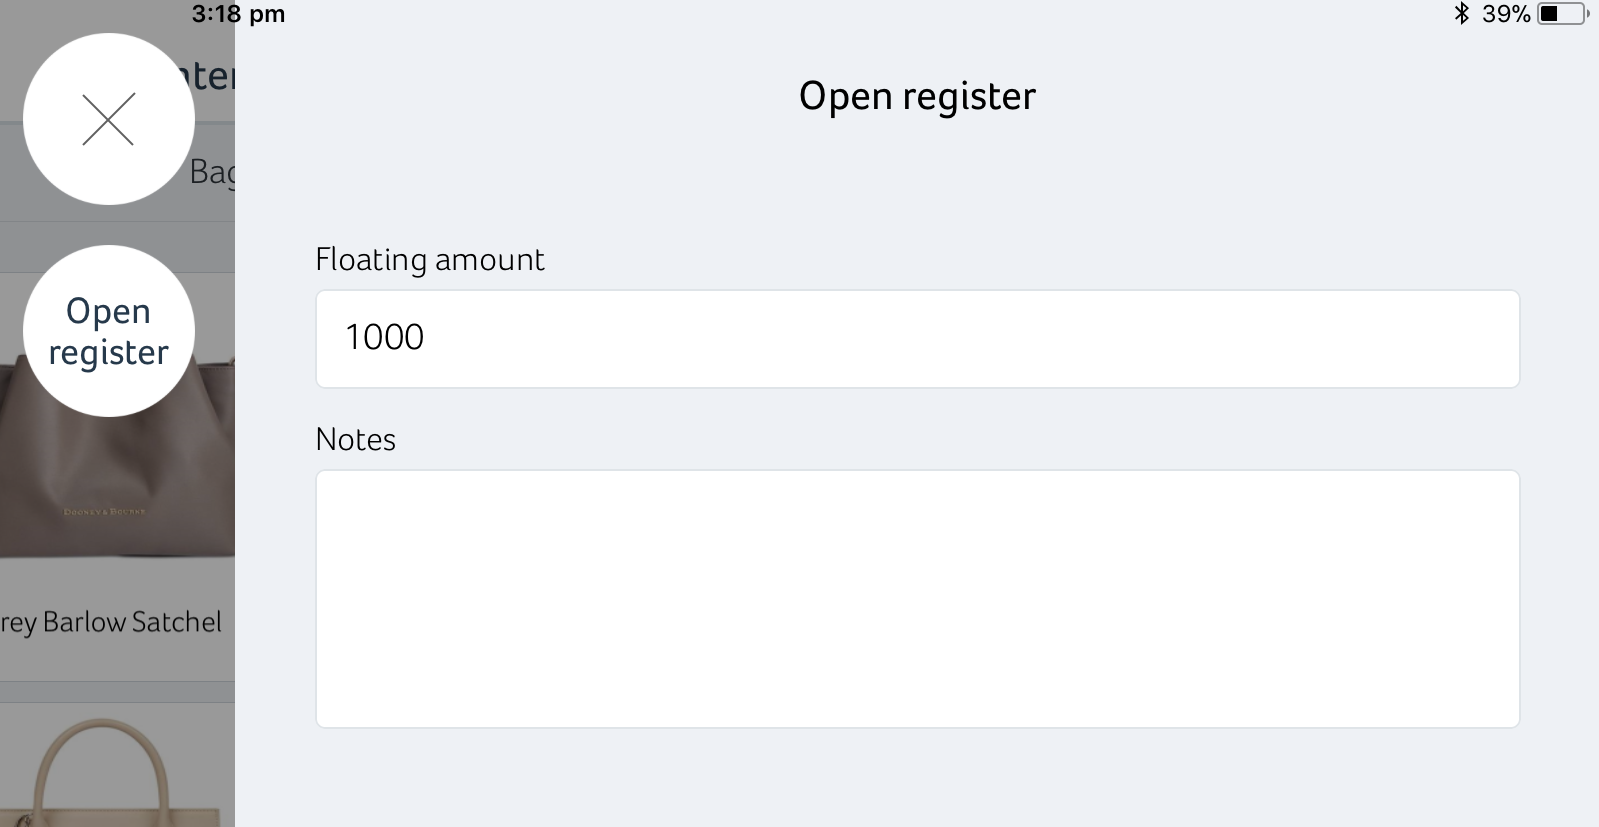The width and height of the screenshot is (1599, 827).
Task: Select the 39% battery percentage text
Action: point(1506,14)
